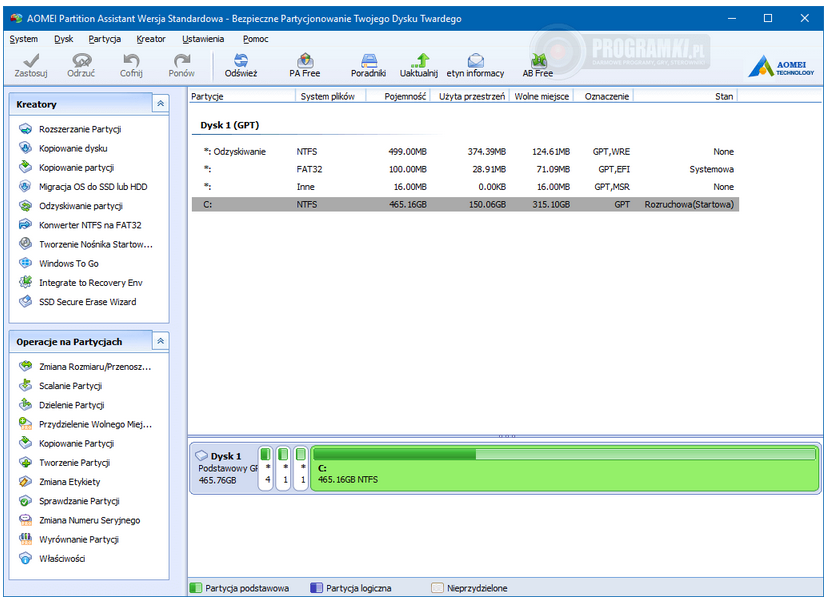Sort by Pojemność column header

[x=398, y=96]
